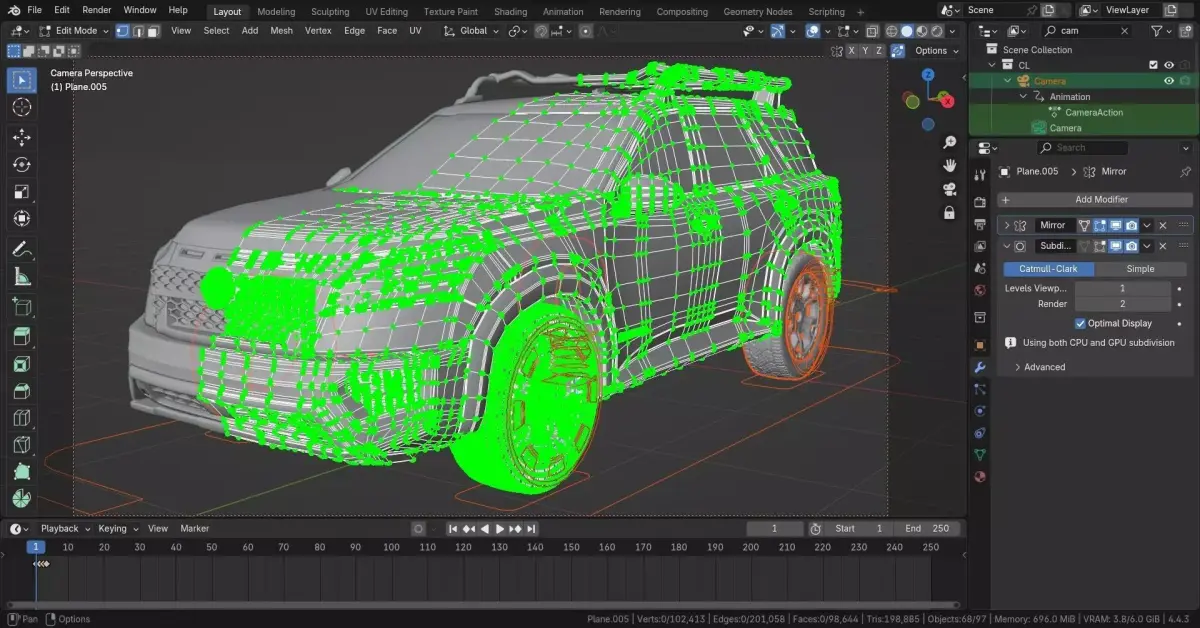Select the Scale tool in the toolbar
Screen dimensions: 1200x628
click(x=22, y=192)
